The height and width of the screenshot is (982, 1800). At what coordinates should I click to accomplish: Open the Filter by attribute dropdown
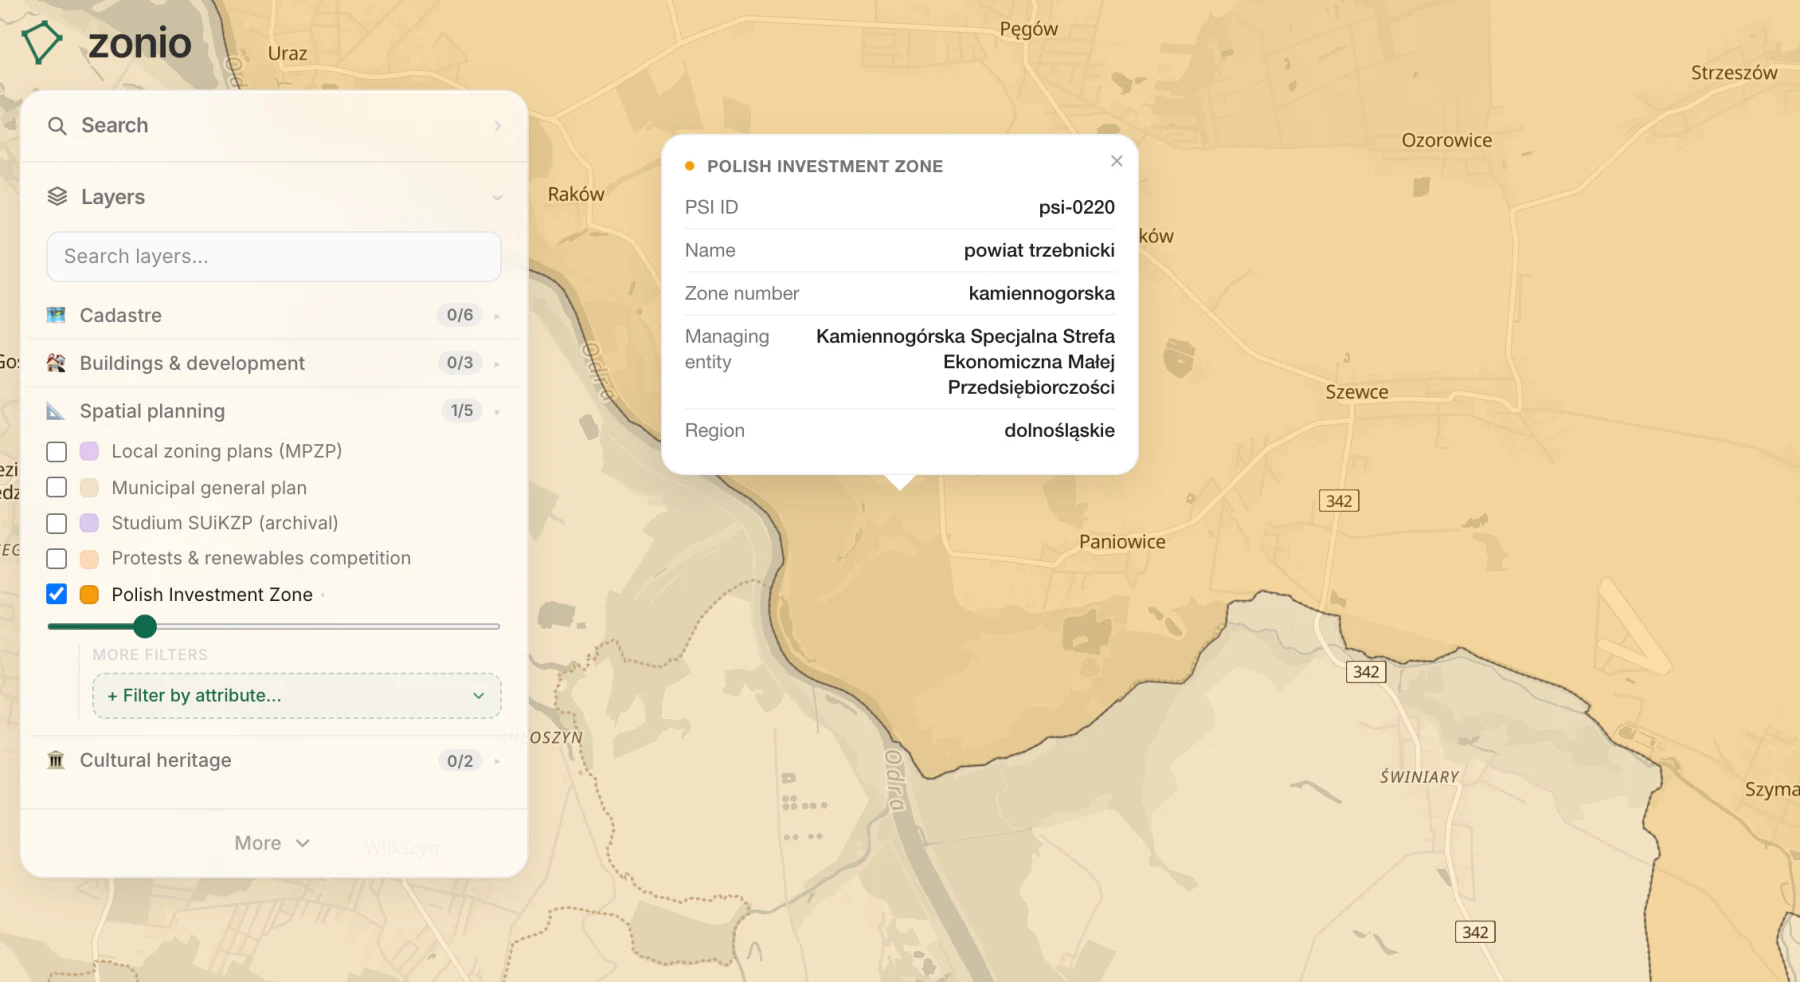coord(296,696)
